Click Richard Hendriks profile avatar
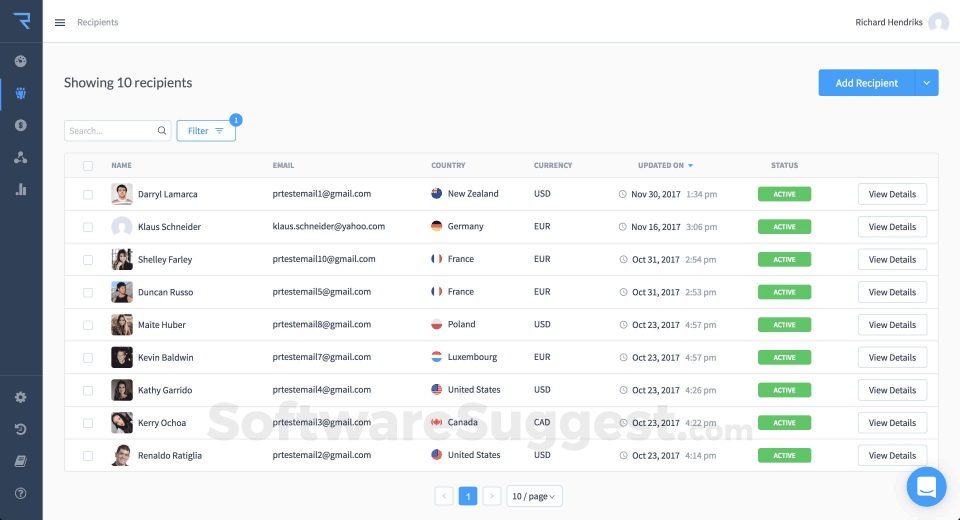Image resolution: width=960 pixels, height=520 pixels. pyautogui.click(x=938, y=23)
